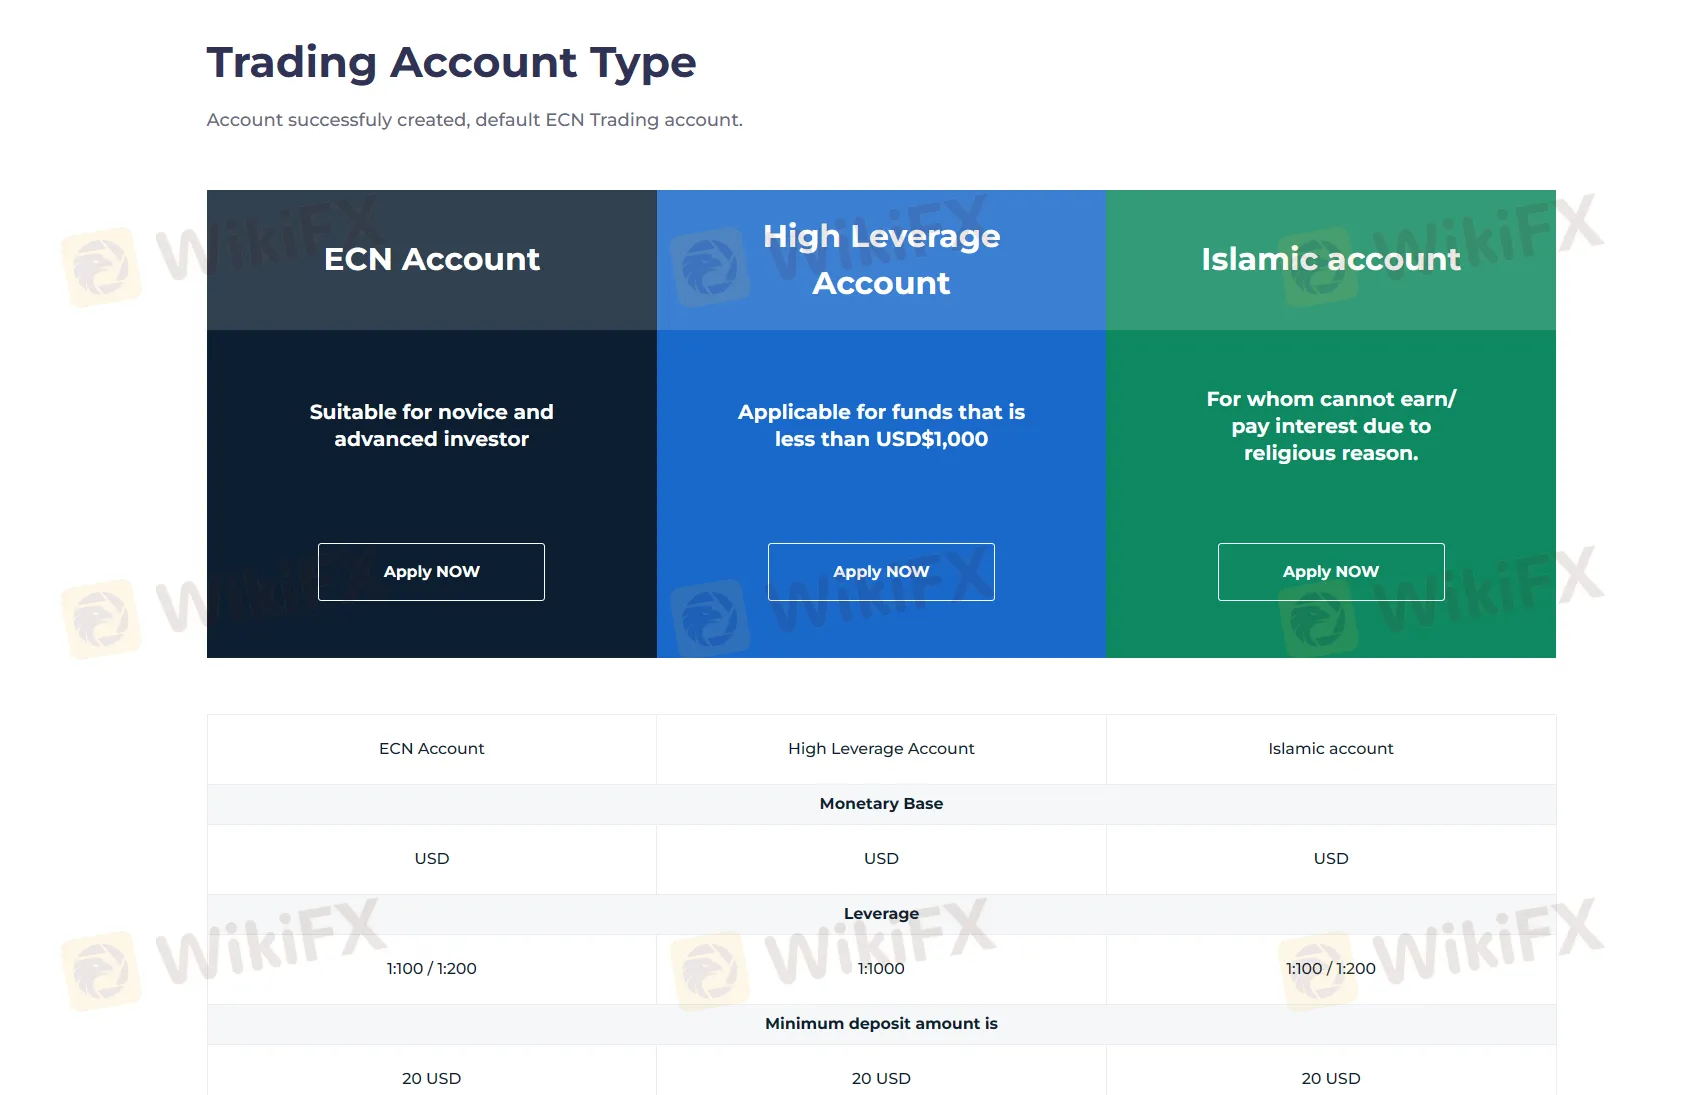Click Islamic account table column header
This screenshot has width=1701, height=1095.
tap(1331, 749)
